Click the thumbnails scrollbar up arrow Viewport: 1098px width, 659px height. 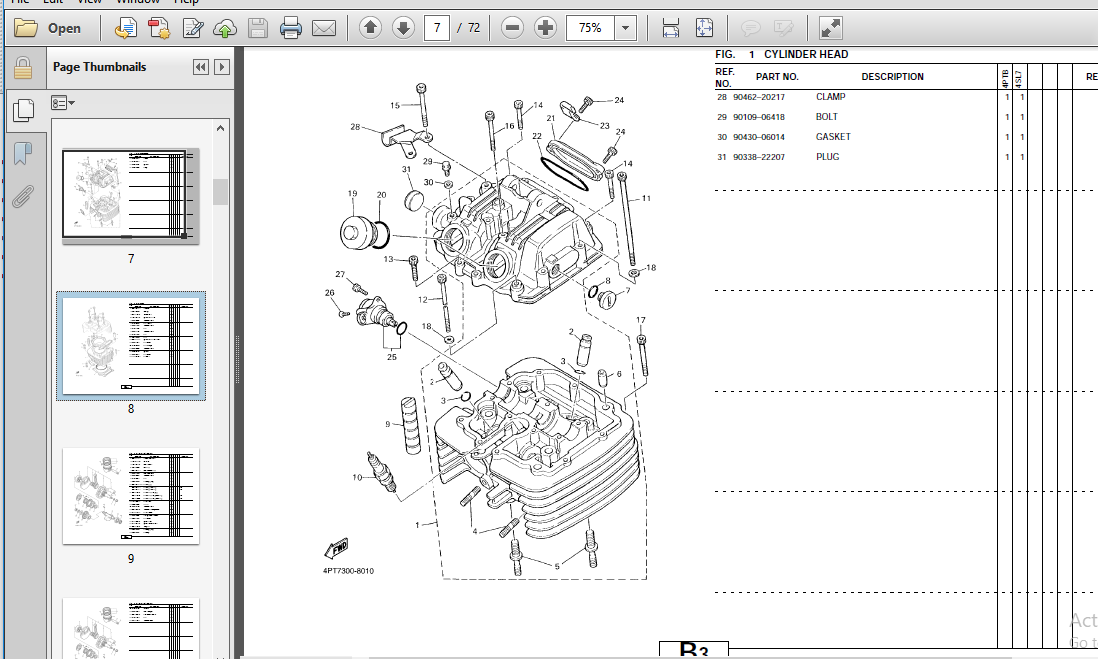click(221, 128)
